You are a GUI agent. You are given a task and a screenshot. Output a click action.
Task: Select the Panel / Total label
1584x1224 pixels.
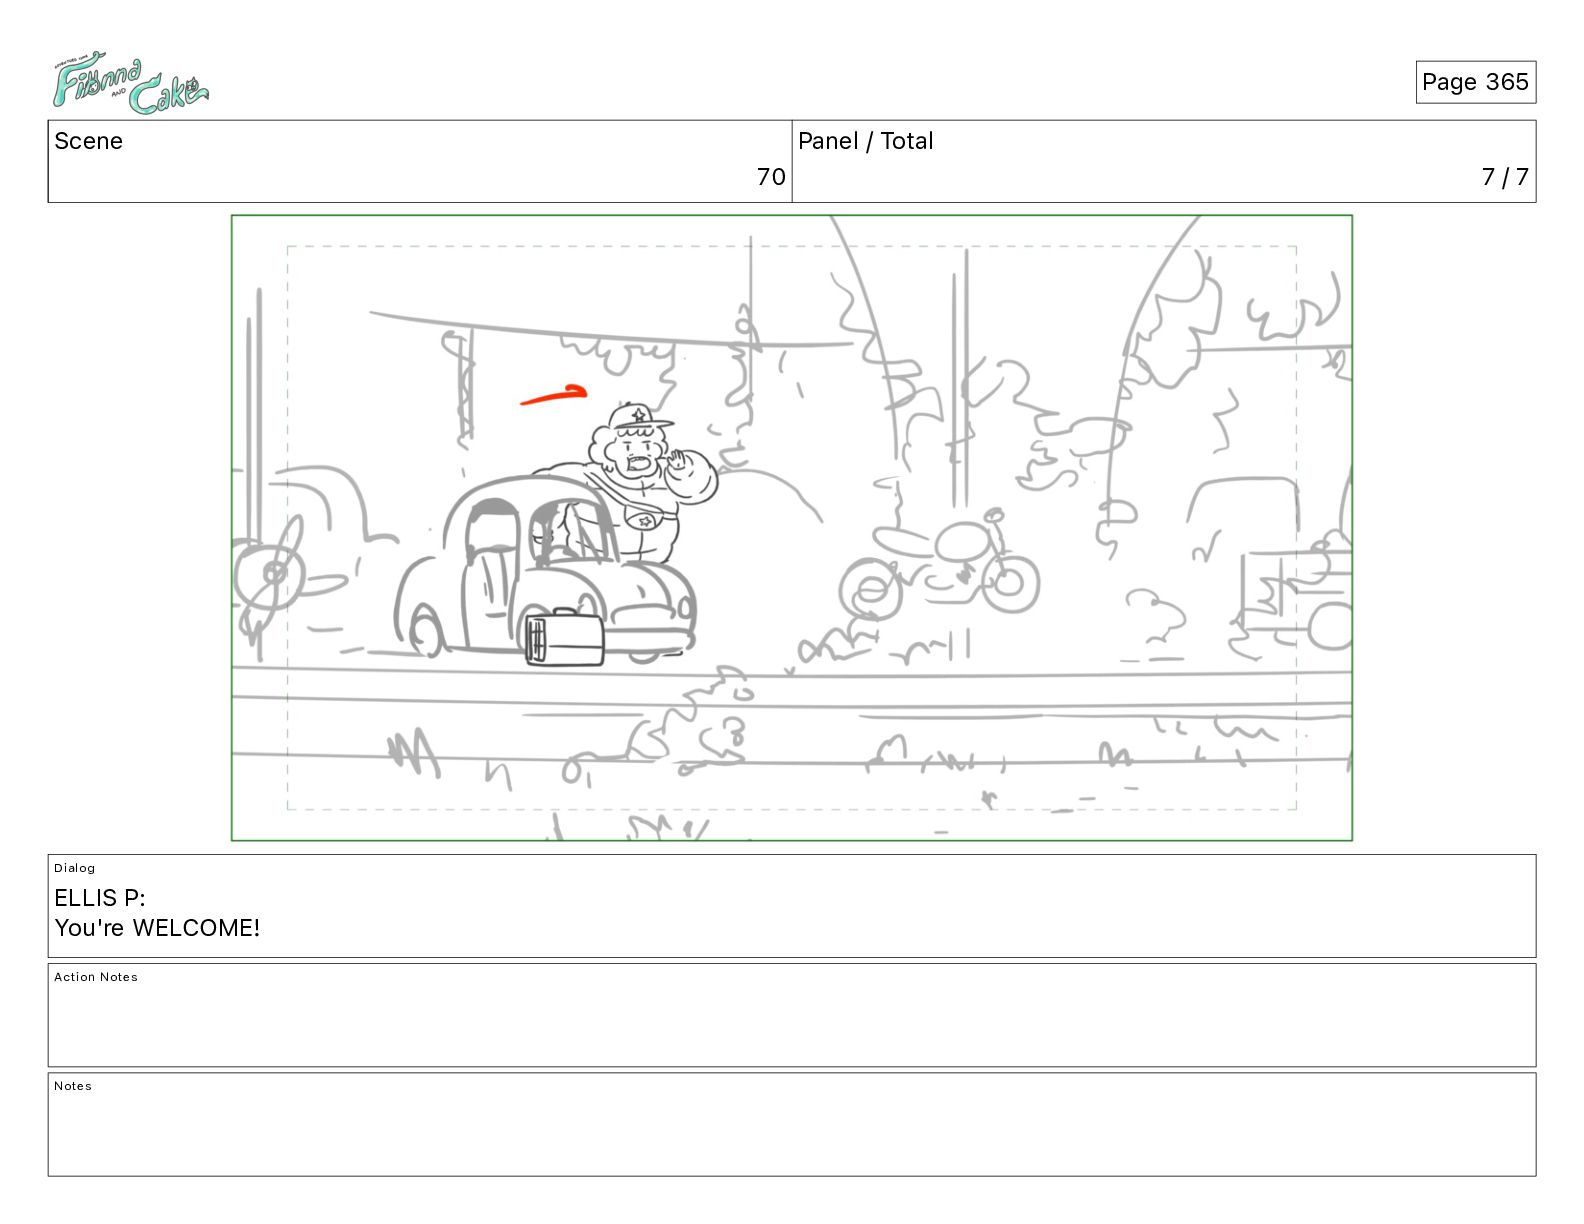click(866, 141)
